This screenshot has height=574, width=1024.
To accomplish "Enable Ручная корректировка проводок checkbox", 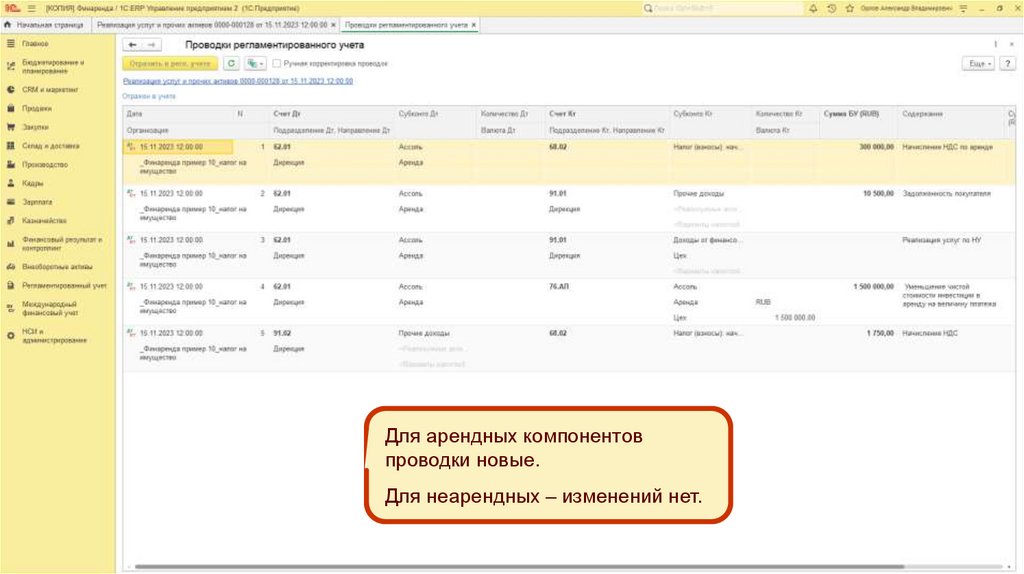I will click(x=276, y=63).
